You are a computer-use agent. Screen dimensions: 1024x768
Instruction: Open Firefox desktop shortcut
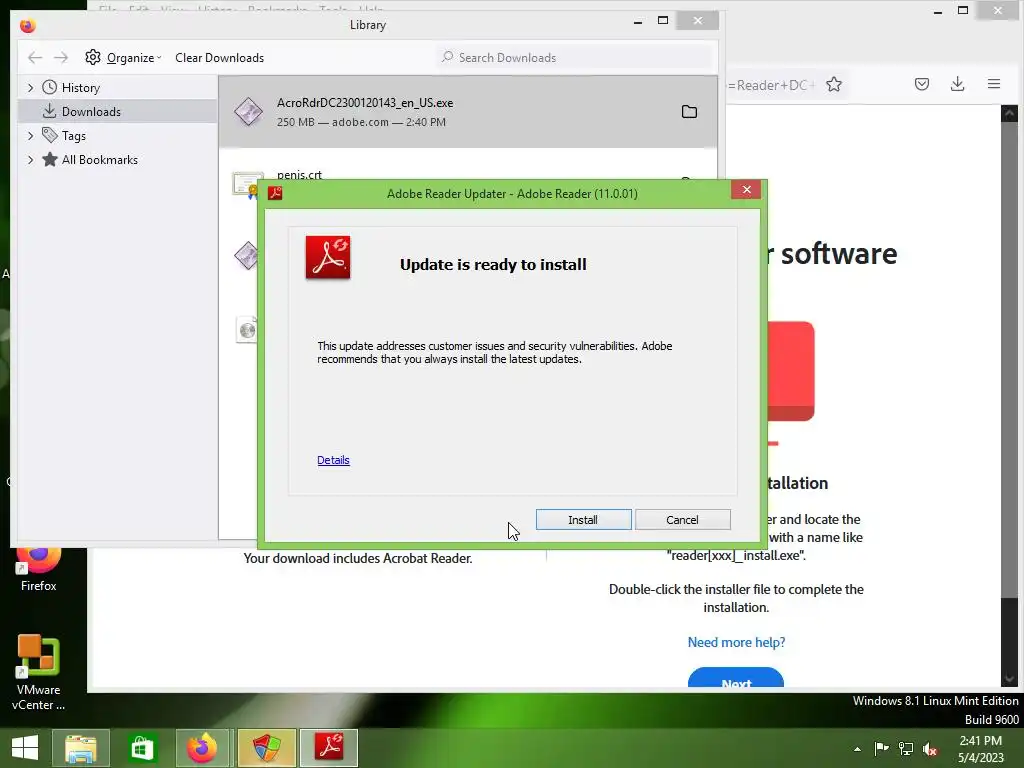click(x=38, y=568)
